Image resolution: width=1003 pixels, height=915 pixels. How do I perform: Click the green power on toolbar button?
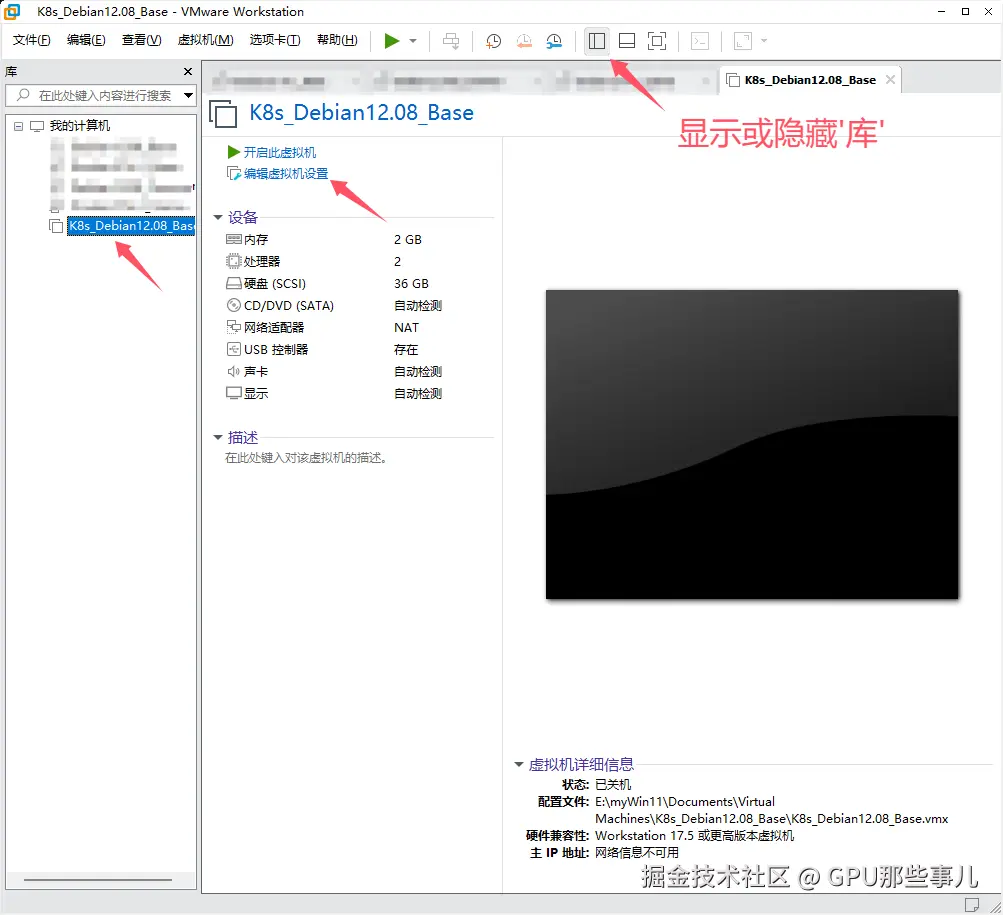click(x=391, y=41)
